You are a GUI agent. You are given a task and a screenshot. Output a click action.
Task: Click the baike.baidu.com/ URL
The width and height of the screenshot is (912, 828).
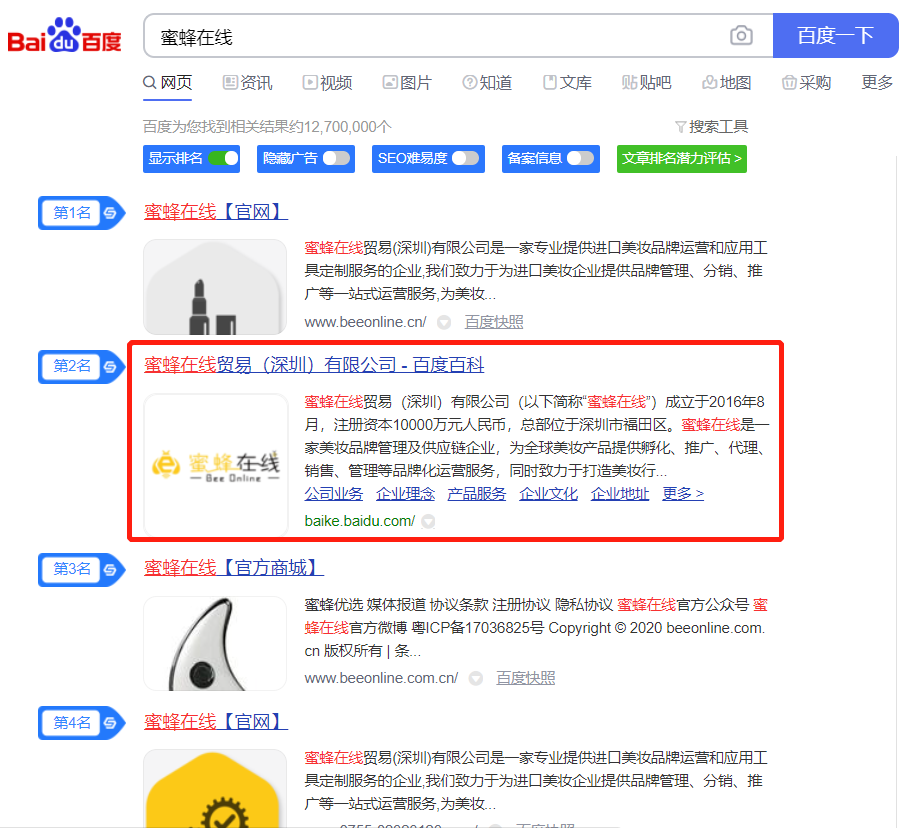[359, 521]
